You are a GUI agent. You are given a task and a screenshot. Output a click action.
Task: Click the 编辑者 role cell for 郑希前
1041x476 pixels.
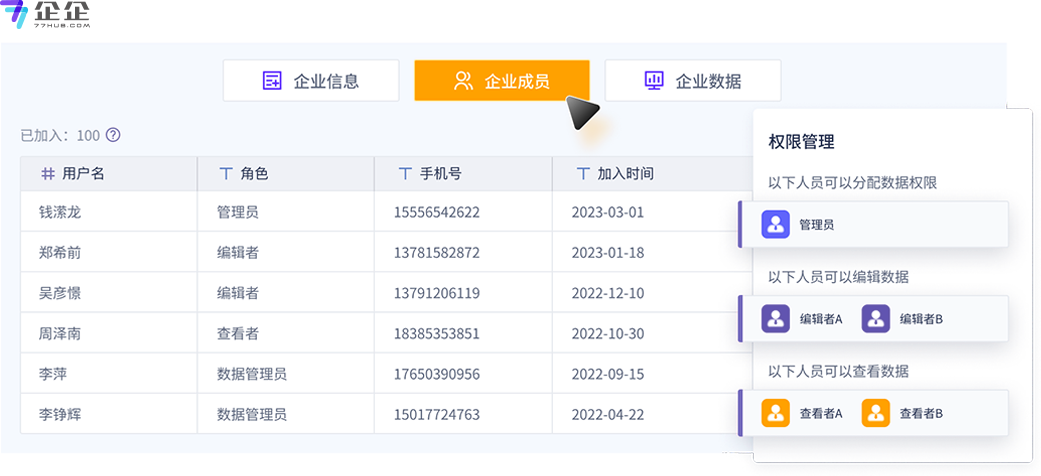(x=238, y=253)
